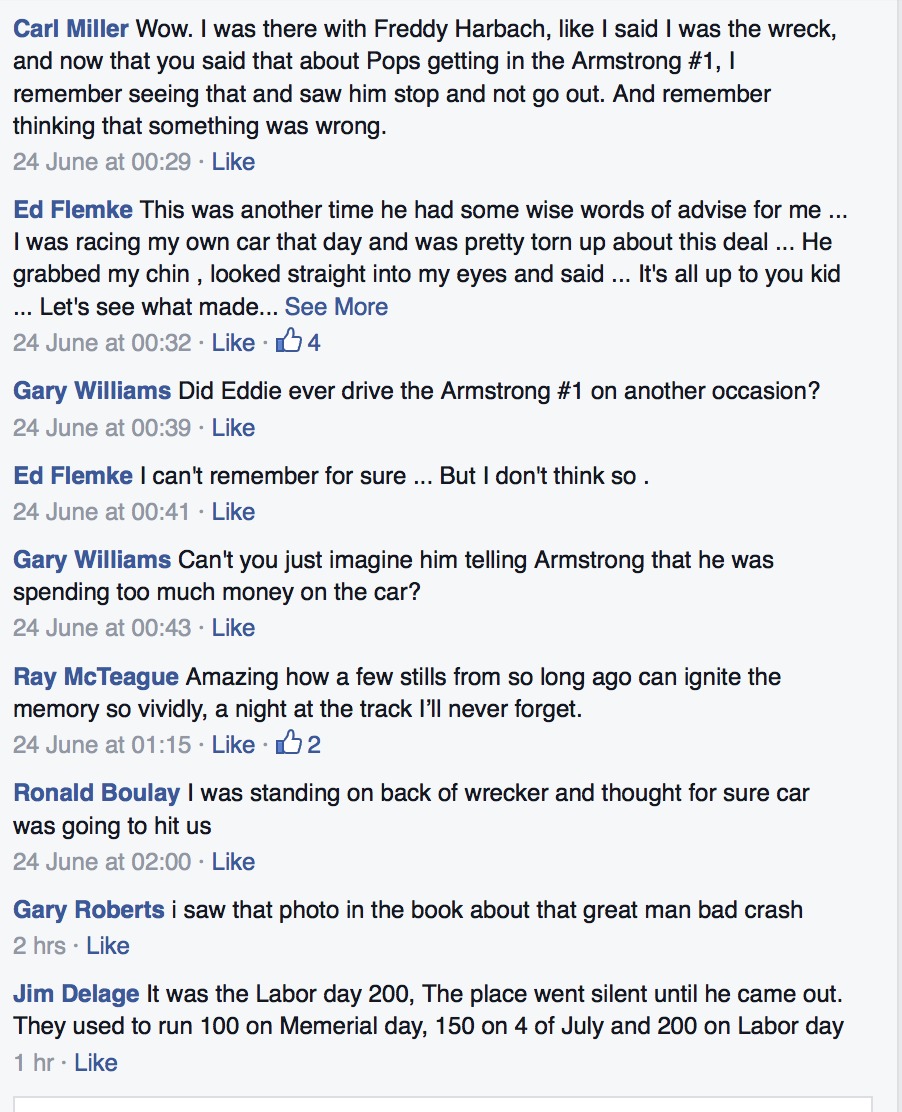Viewport: 902px width, 1112px height.
Task: Open the thumbs-up count on Ed Flemke's comment
Action: (x=299, y=343)
